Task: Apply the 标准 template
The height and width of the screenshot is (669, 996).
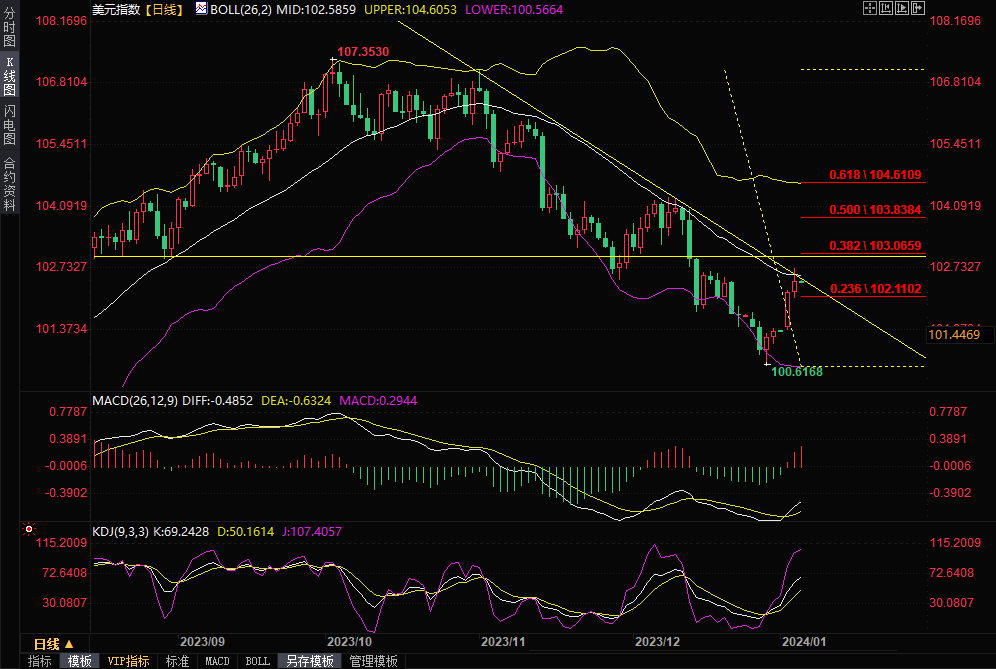Action: point(177,661)
